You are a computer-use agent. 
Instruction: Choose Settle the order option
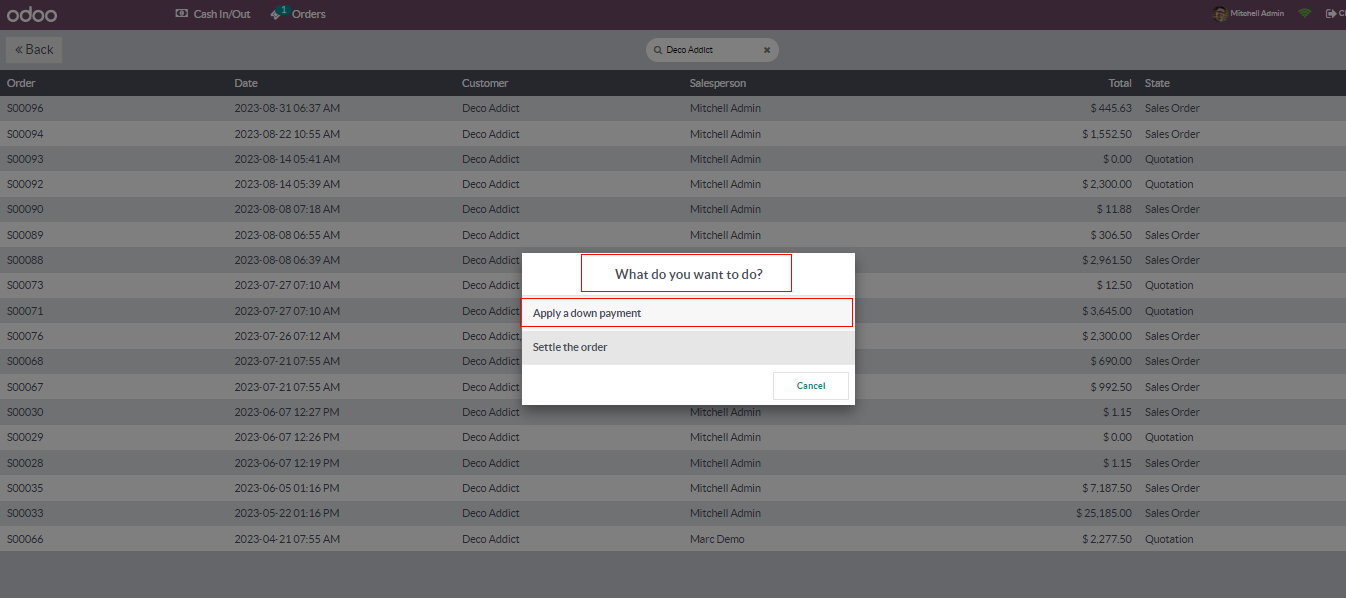point(686,347)
